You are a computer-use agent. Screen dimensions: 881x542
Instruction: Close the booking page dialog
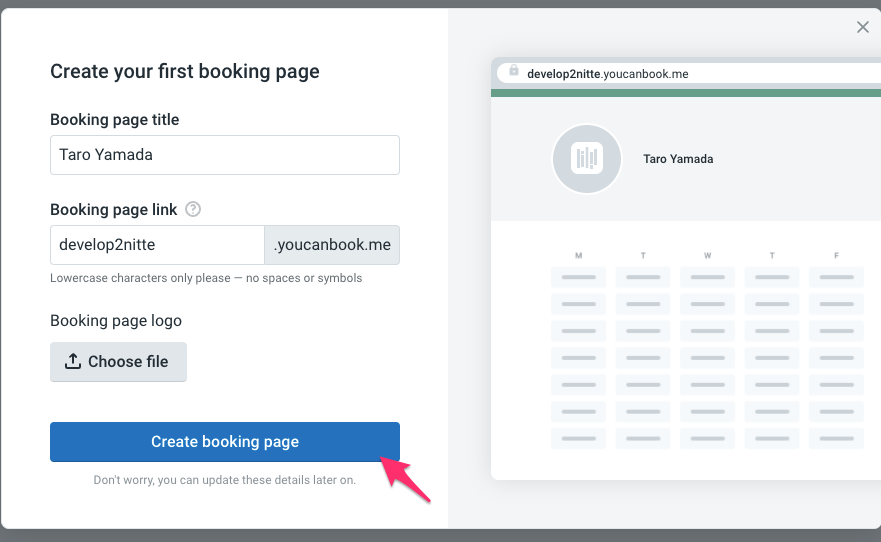click(x=862, y=27)
